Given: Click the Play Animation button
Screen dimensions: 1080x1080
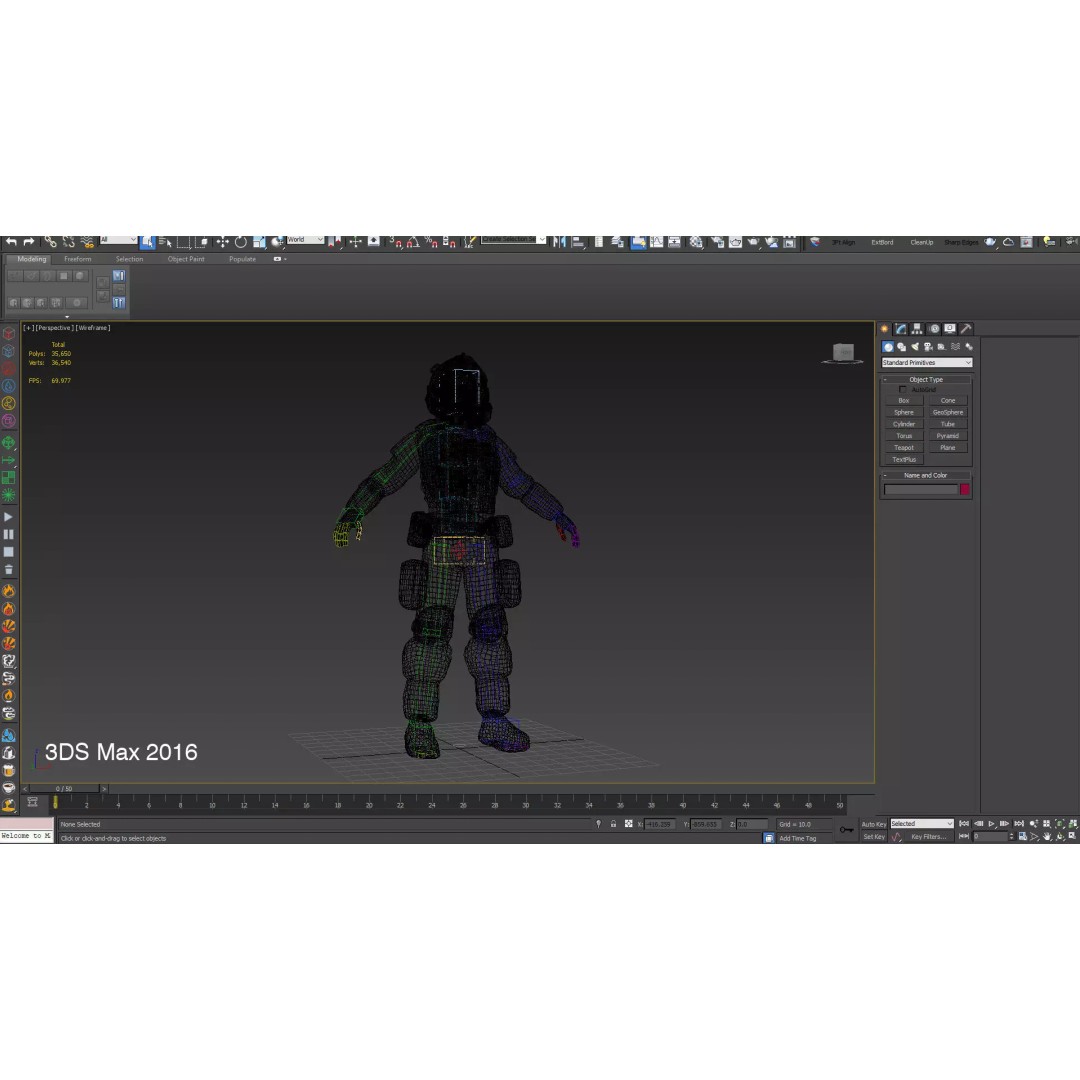Looking at the screenshot, I should (991, 824).
